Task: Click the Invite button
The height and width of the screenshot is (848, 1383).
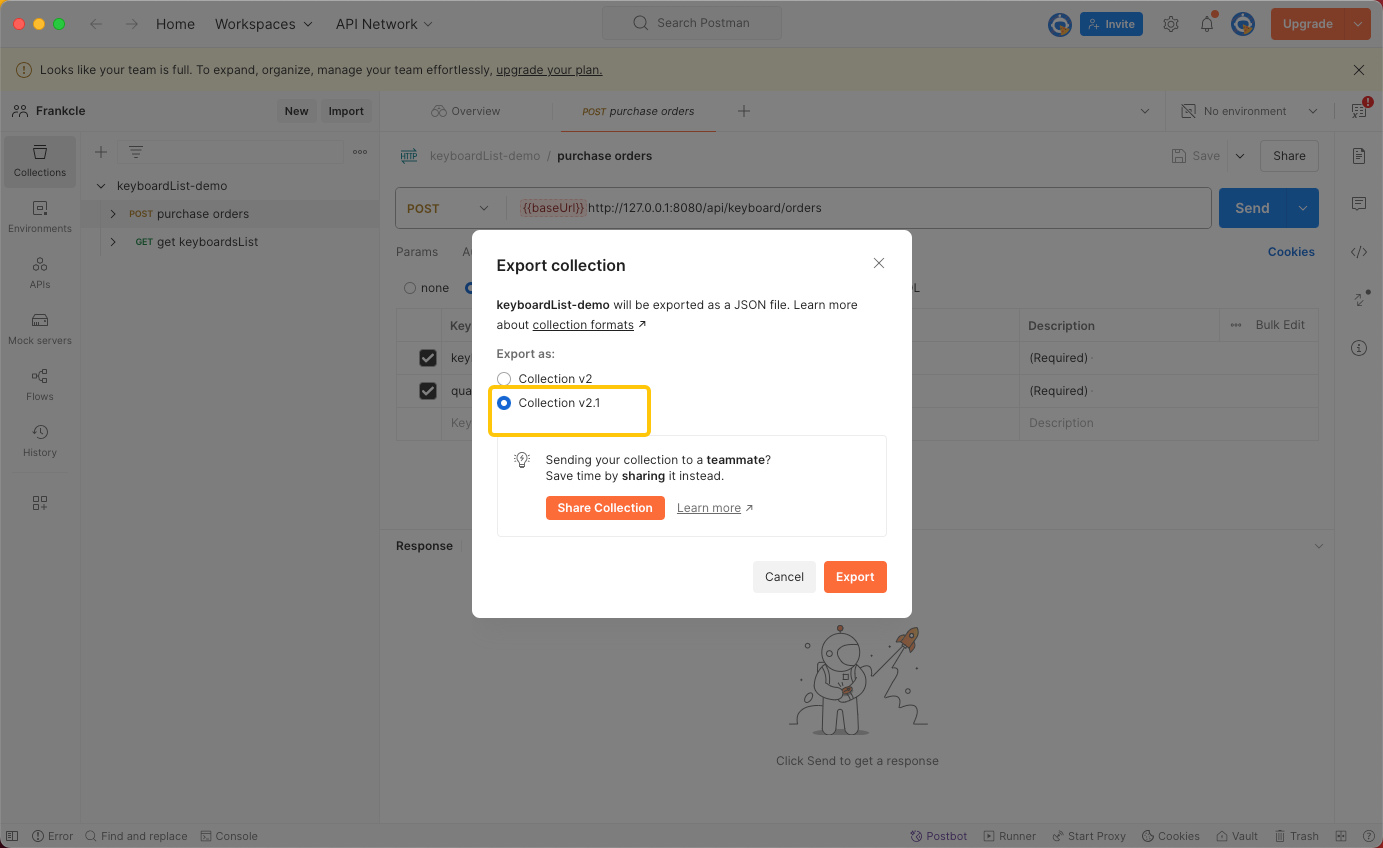Action: (x=1111, y=24)
